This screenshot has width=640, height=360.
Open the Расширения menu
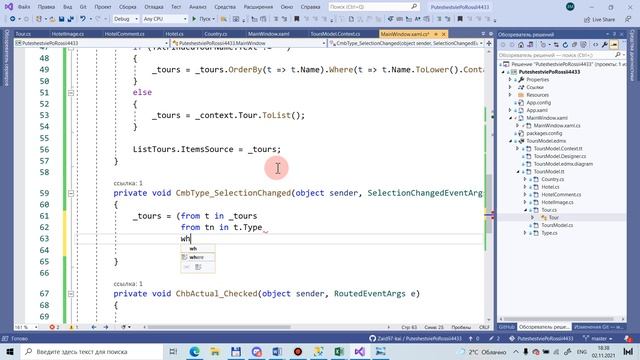(x=258, y=7)
